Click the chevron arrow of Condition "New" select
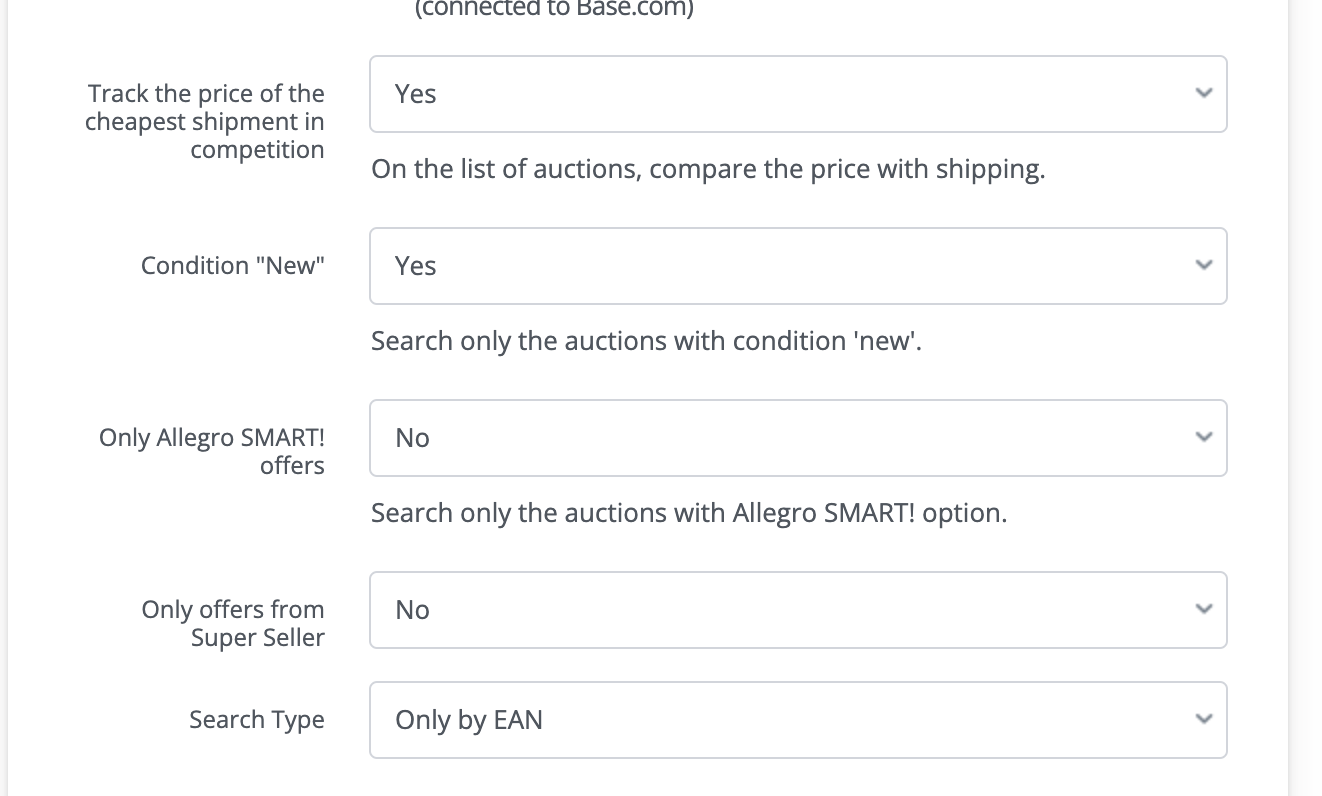This screenshot has height=796, width=1322. pos(1204,266)
